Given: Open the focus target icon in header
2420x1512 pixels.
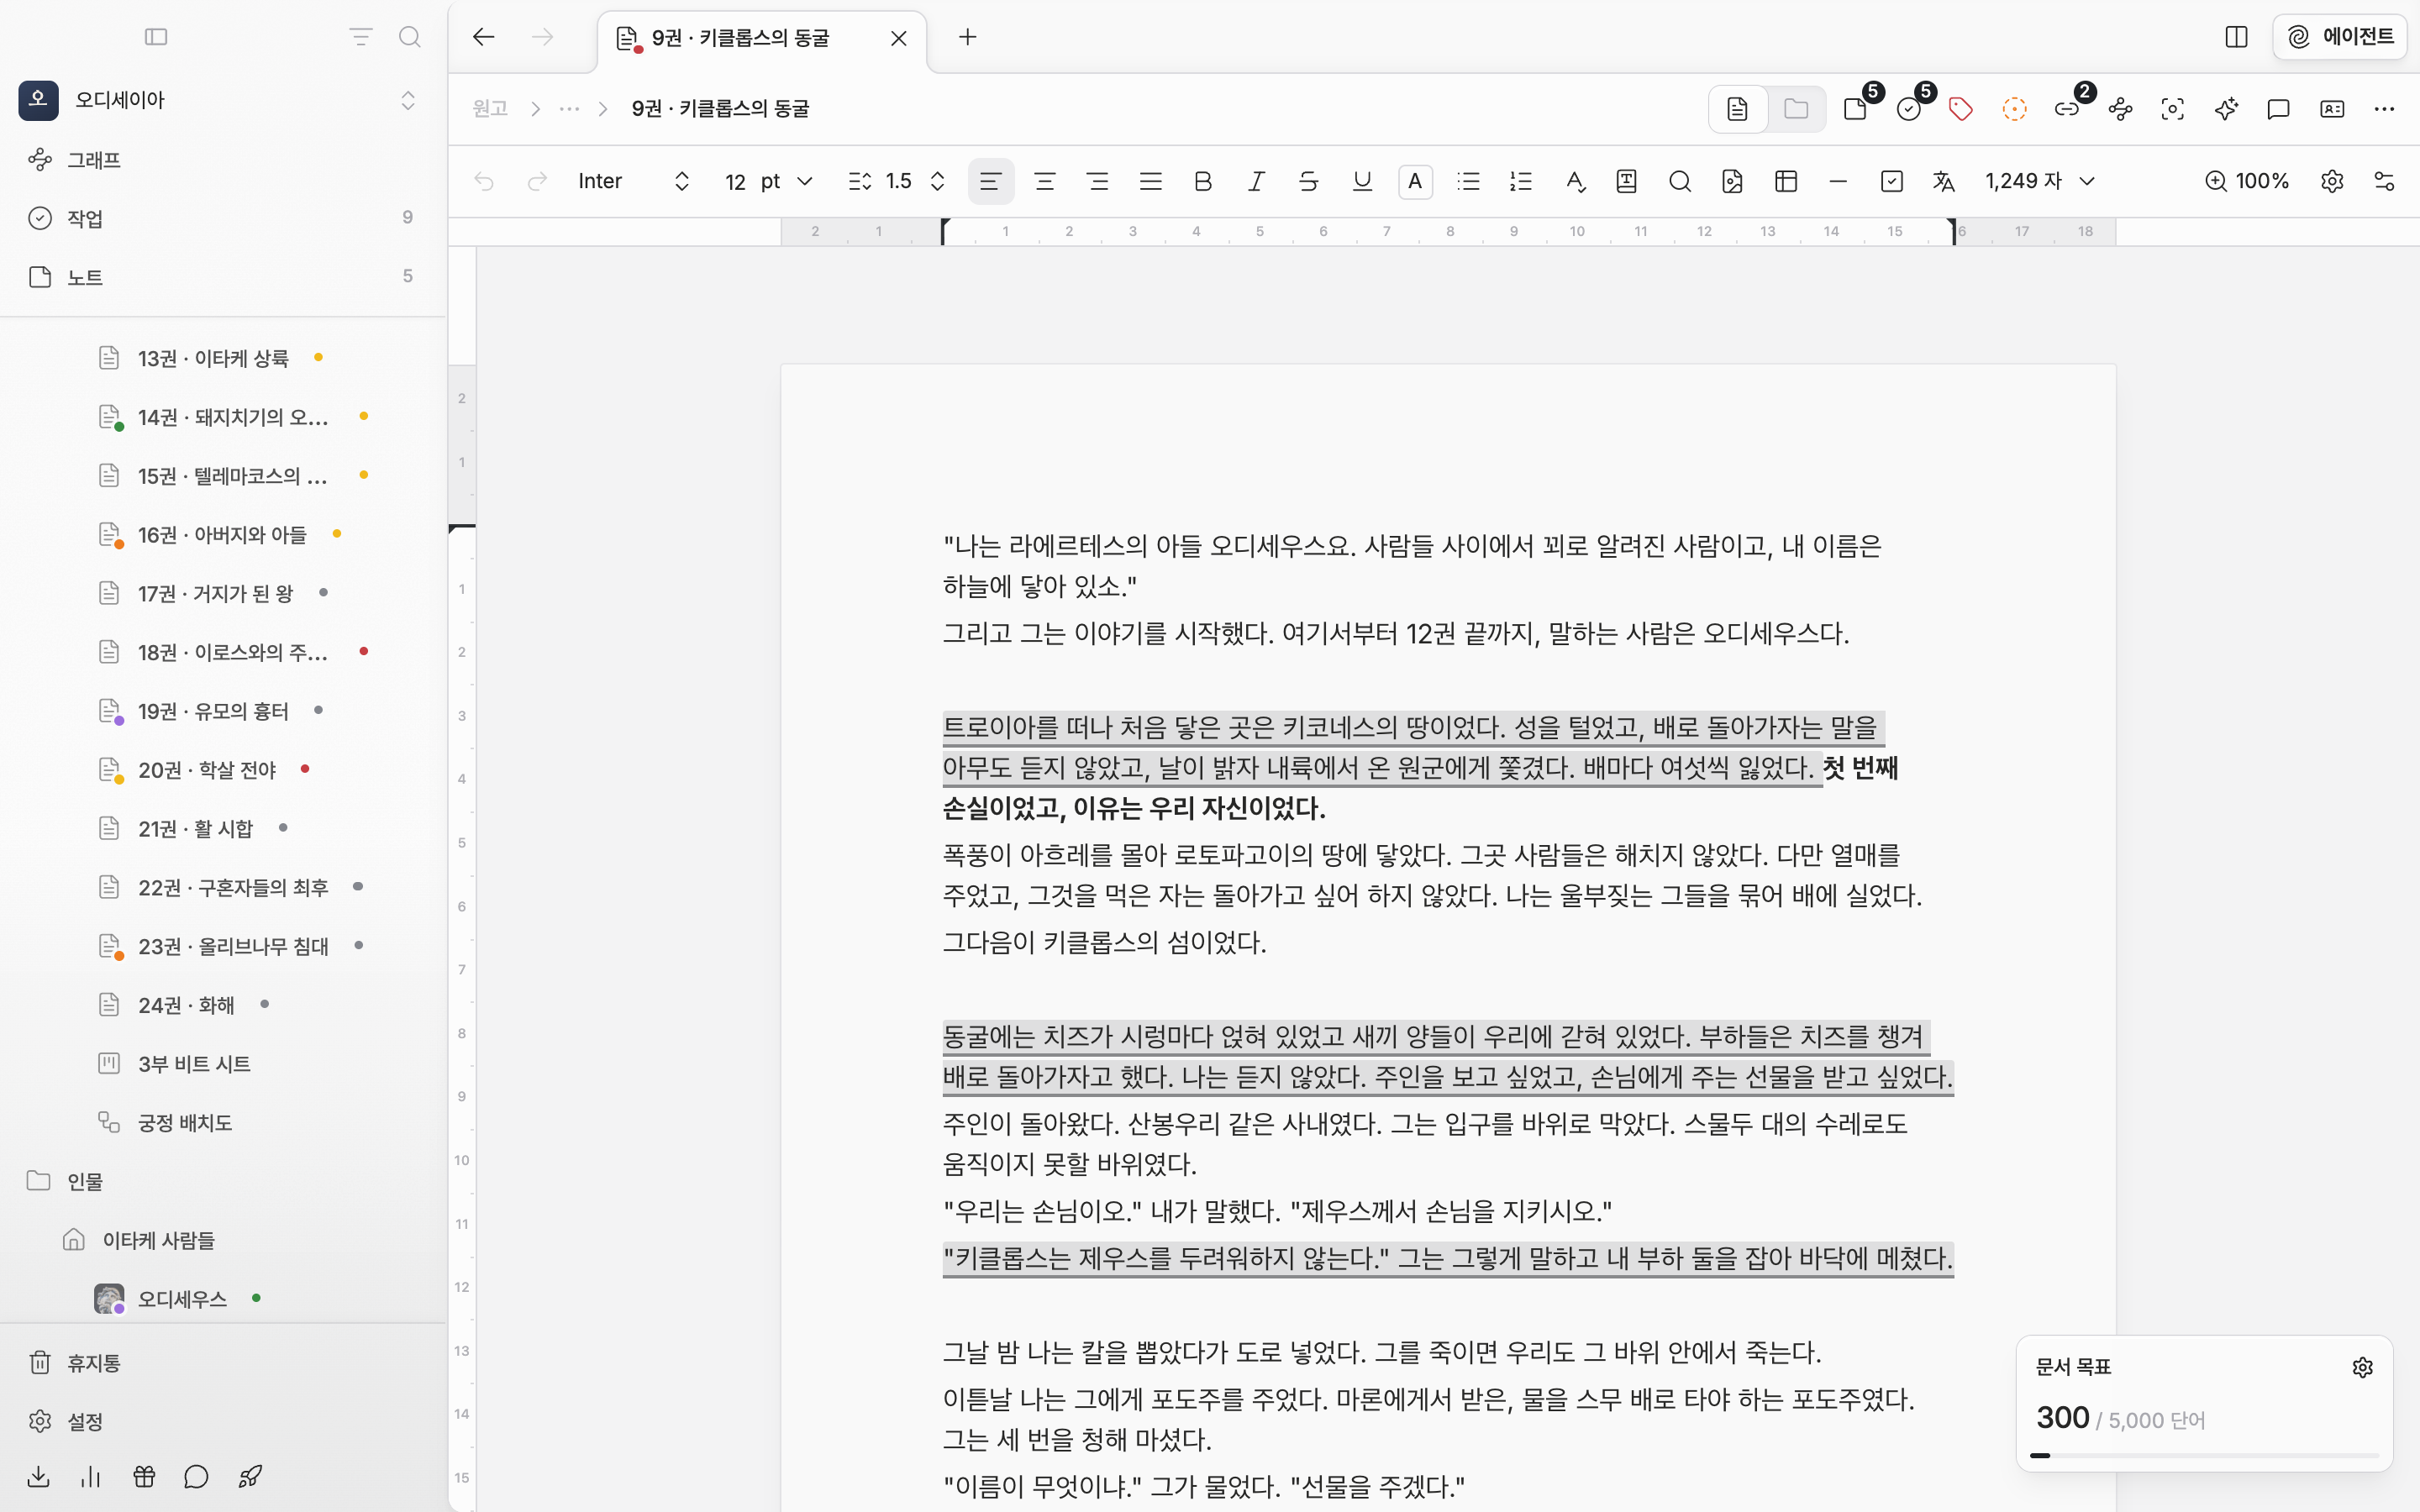Looking at the screenshot, I should pos(2173,109).
